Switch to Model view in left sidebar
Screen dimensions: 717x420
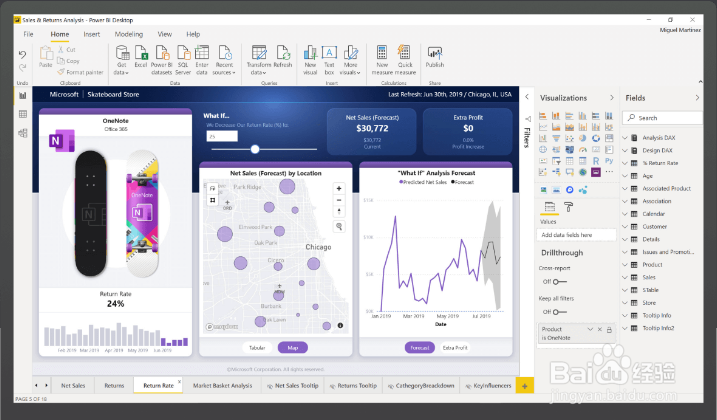pos(22,133)
